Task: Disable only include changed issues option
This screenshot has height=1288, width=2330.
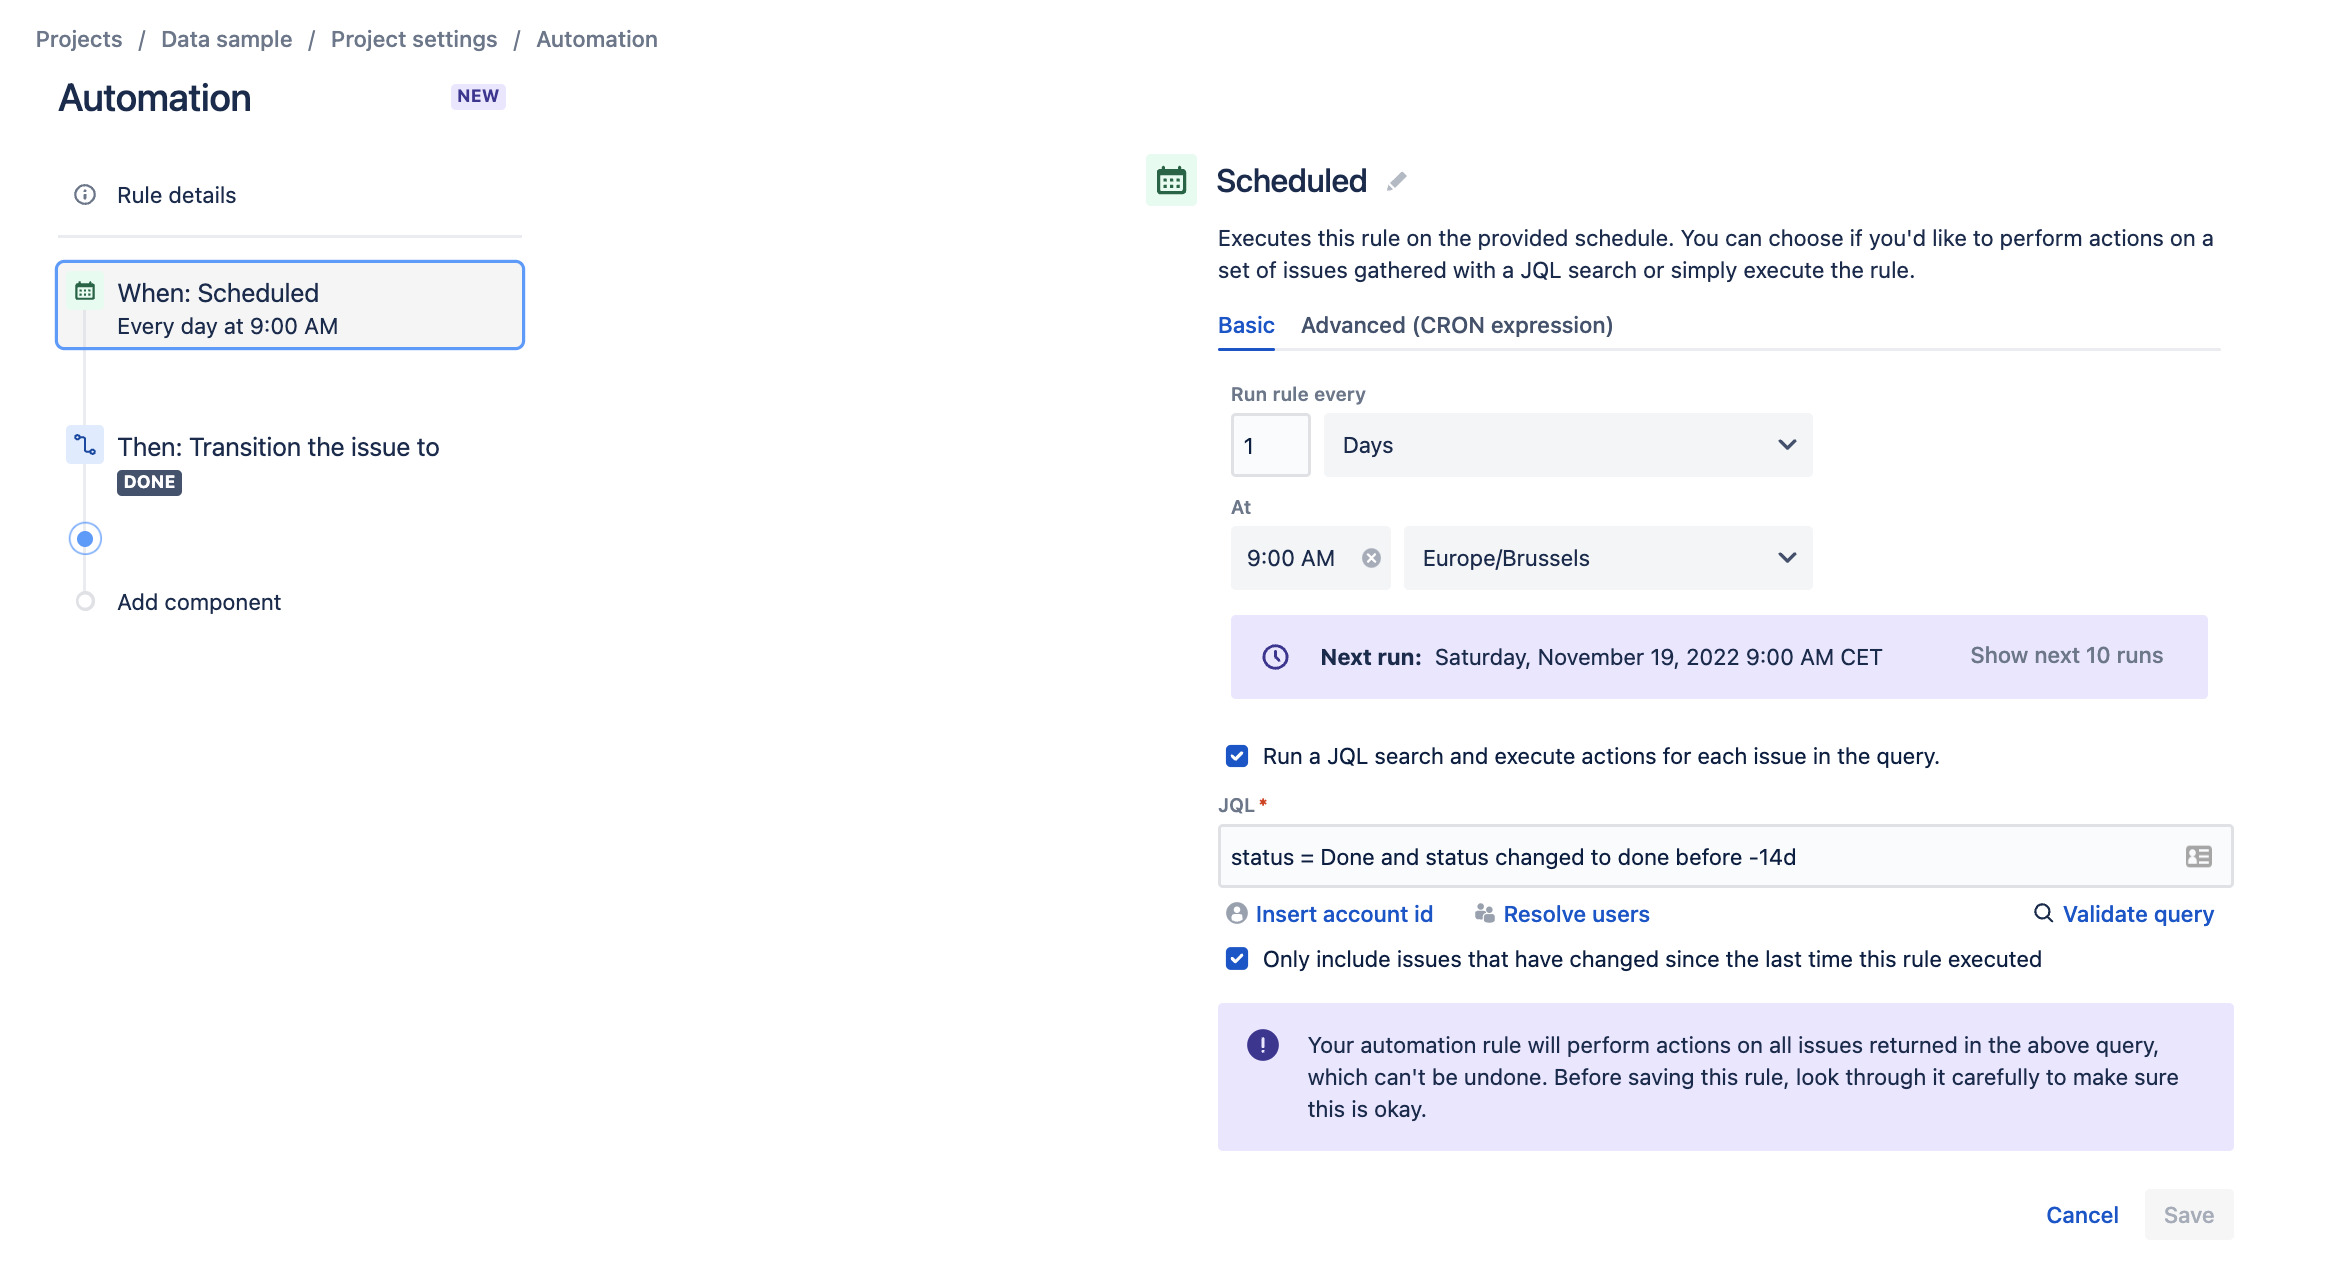Action: [x=1236, y=959]
